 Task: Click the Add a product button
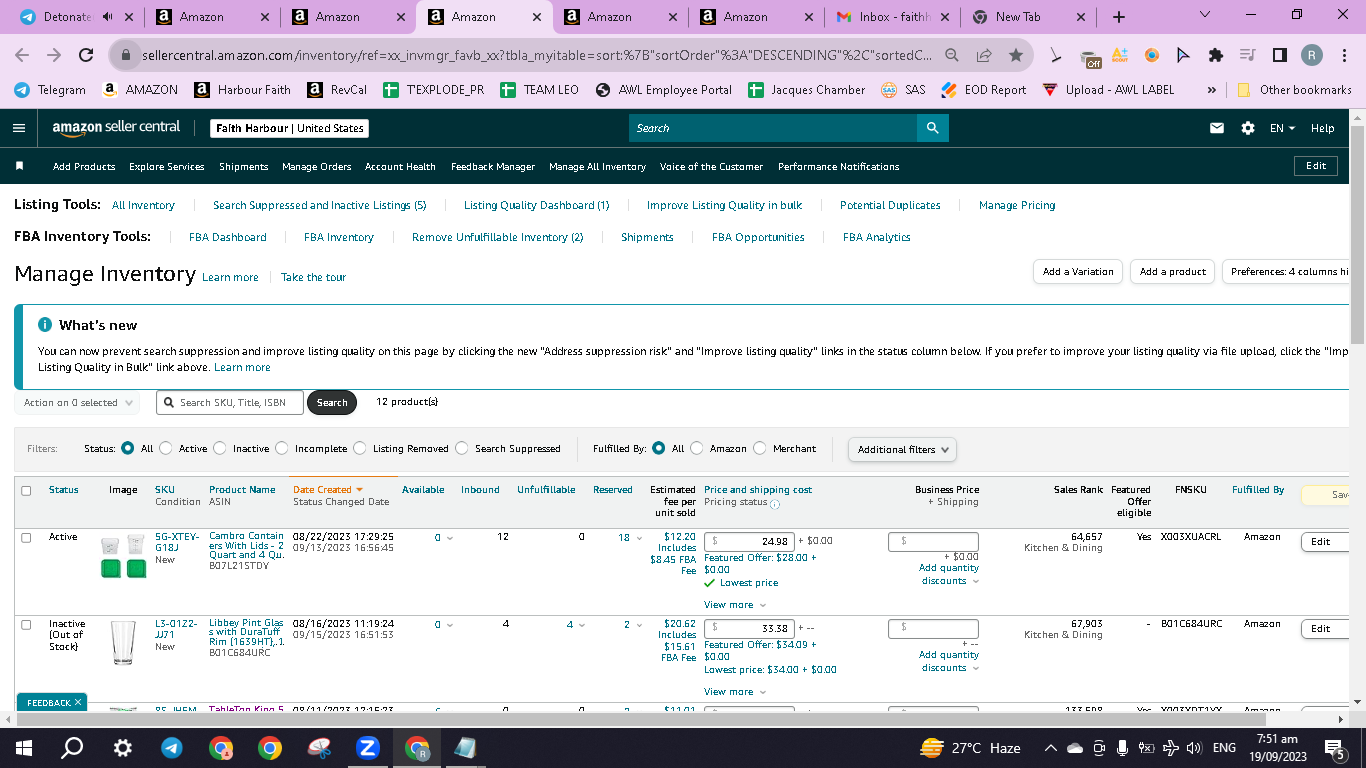(x=1173, y=271)
